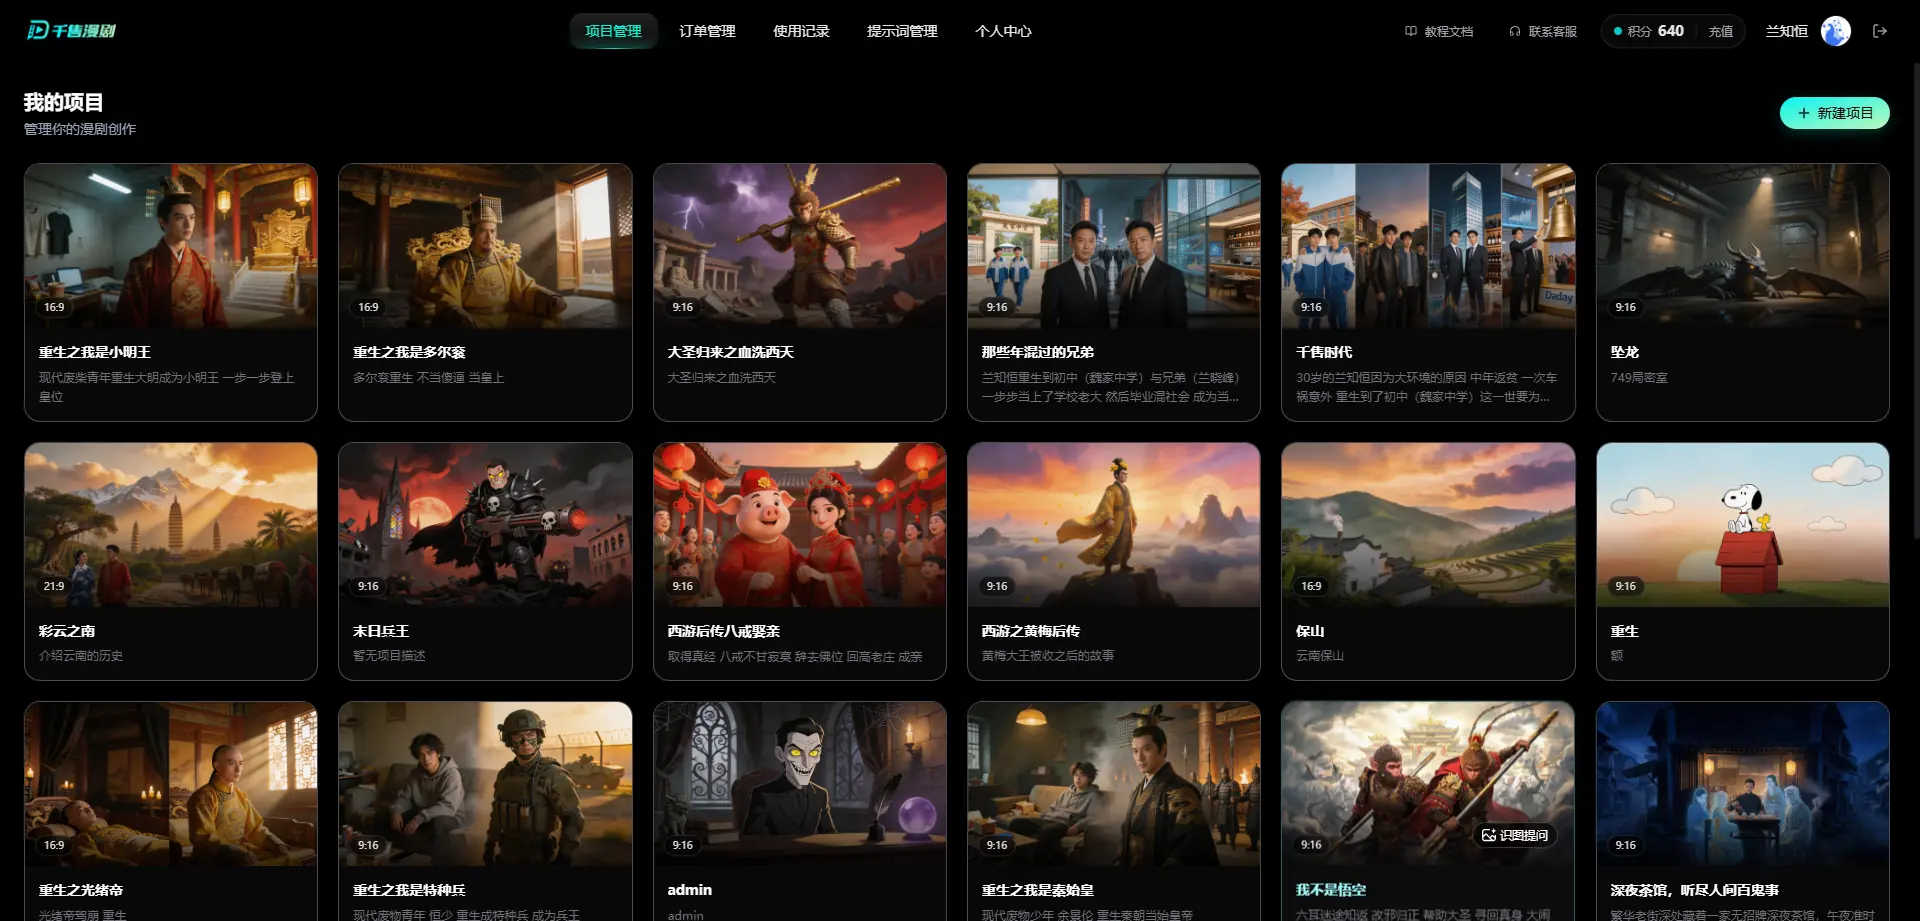Open the 深夜茶馆 project thumbnail
This screenshot has width=1920, height=921.
(1743, 784)
